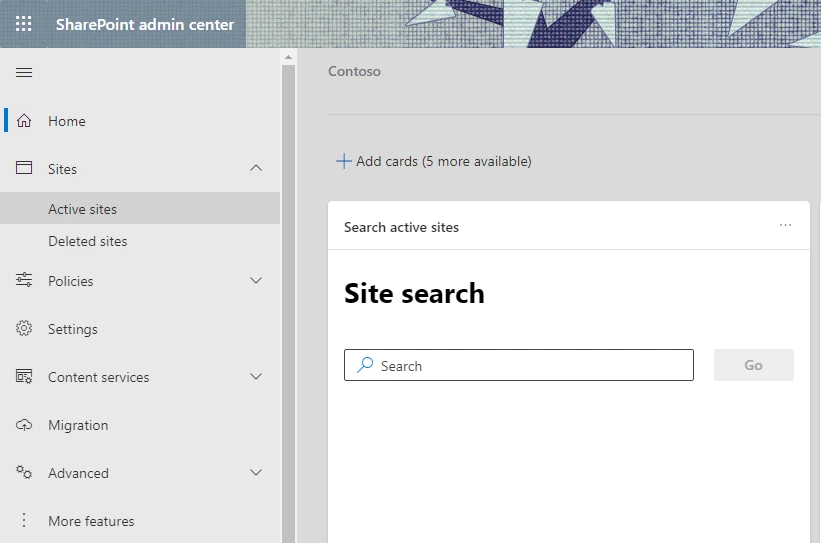Click the plus icon beside Add cards
Screen dimensions: 821x543
[x=343, y=161]
